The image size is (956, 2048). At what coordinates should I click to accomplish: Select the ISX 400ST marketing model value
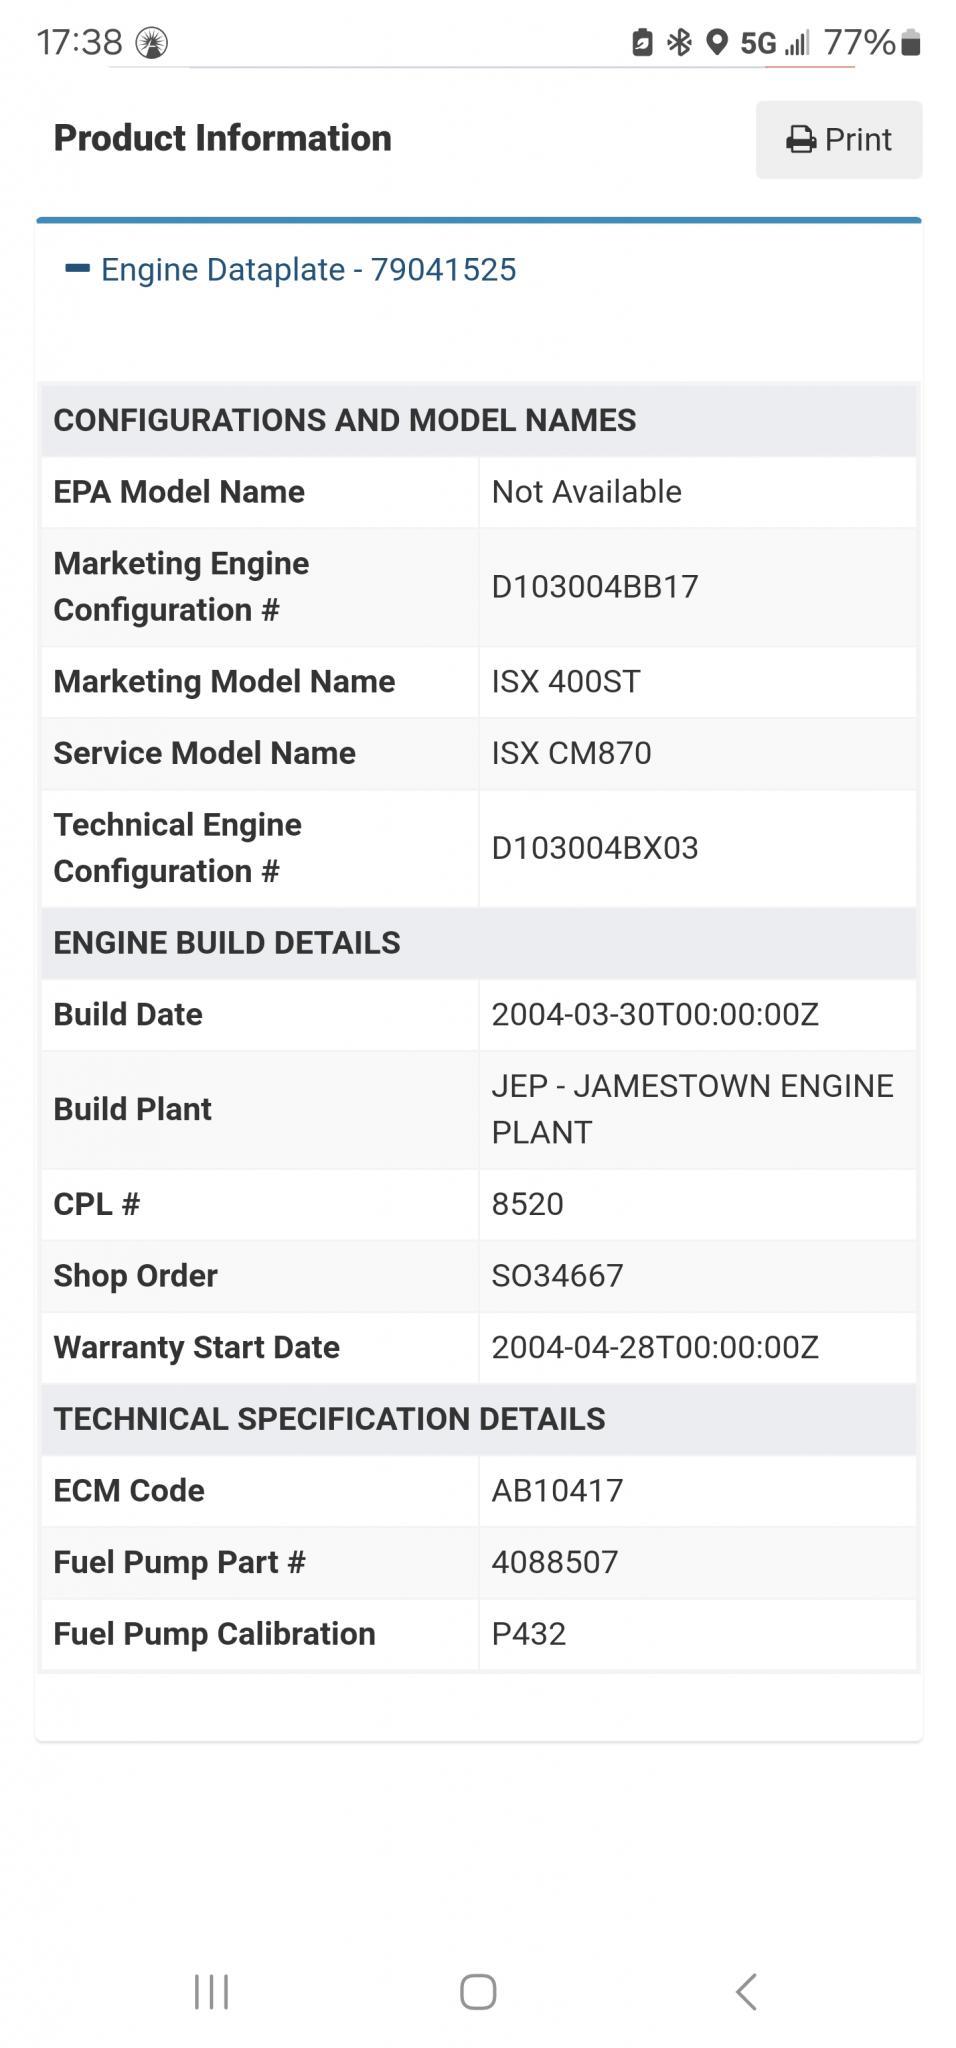click(x=566, y=682)
